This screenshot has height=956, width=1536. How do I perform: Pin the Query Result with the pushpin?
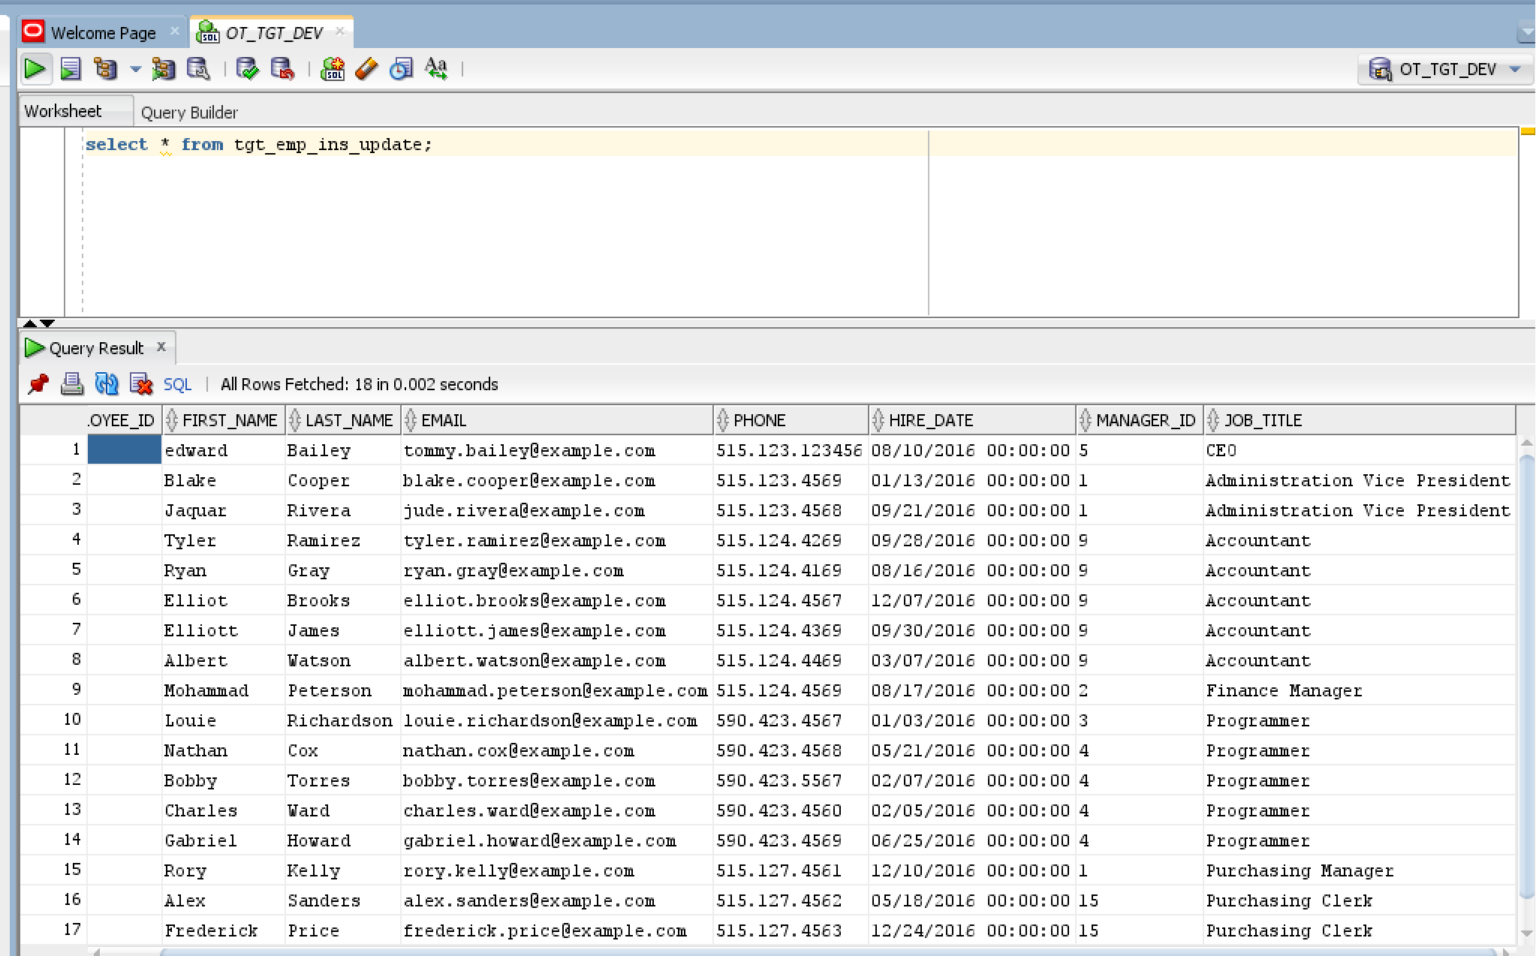coord(38,384)
